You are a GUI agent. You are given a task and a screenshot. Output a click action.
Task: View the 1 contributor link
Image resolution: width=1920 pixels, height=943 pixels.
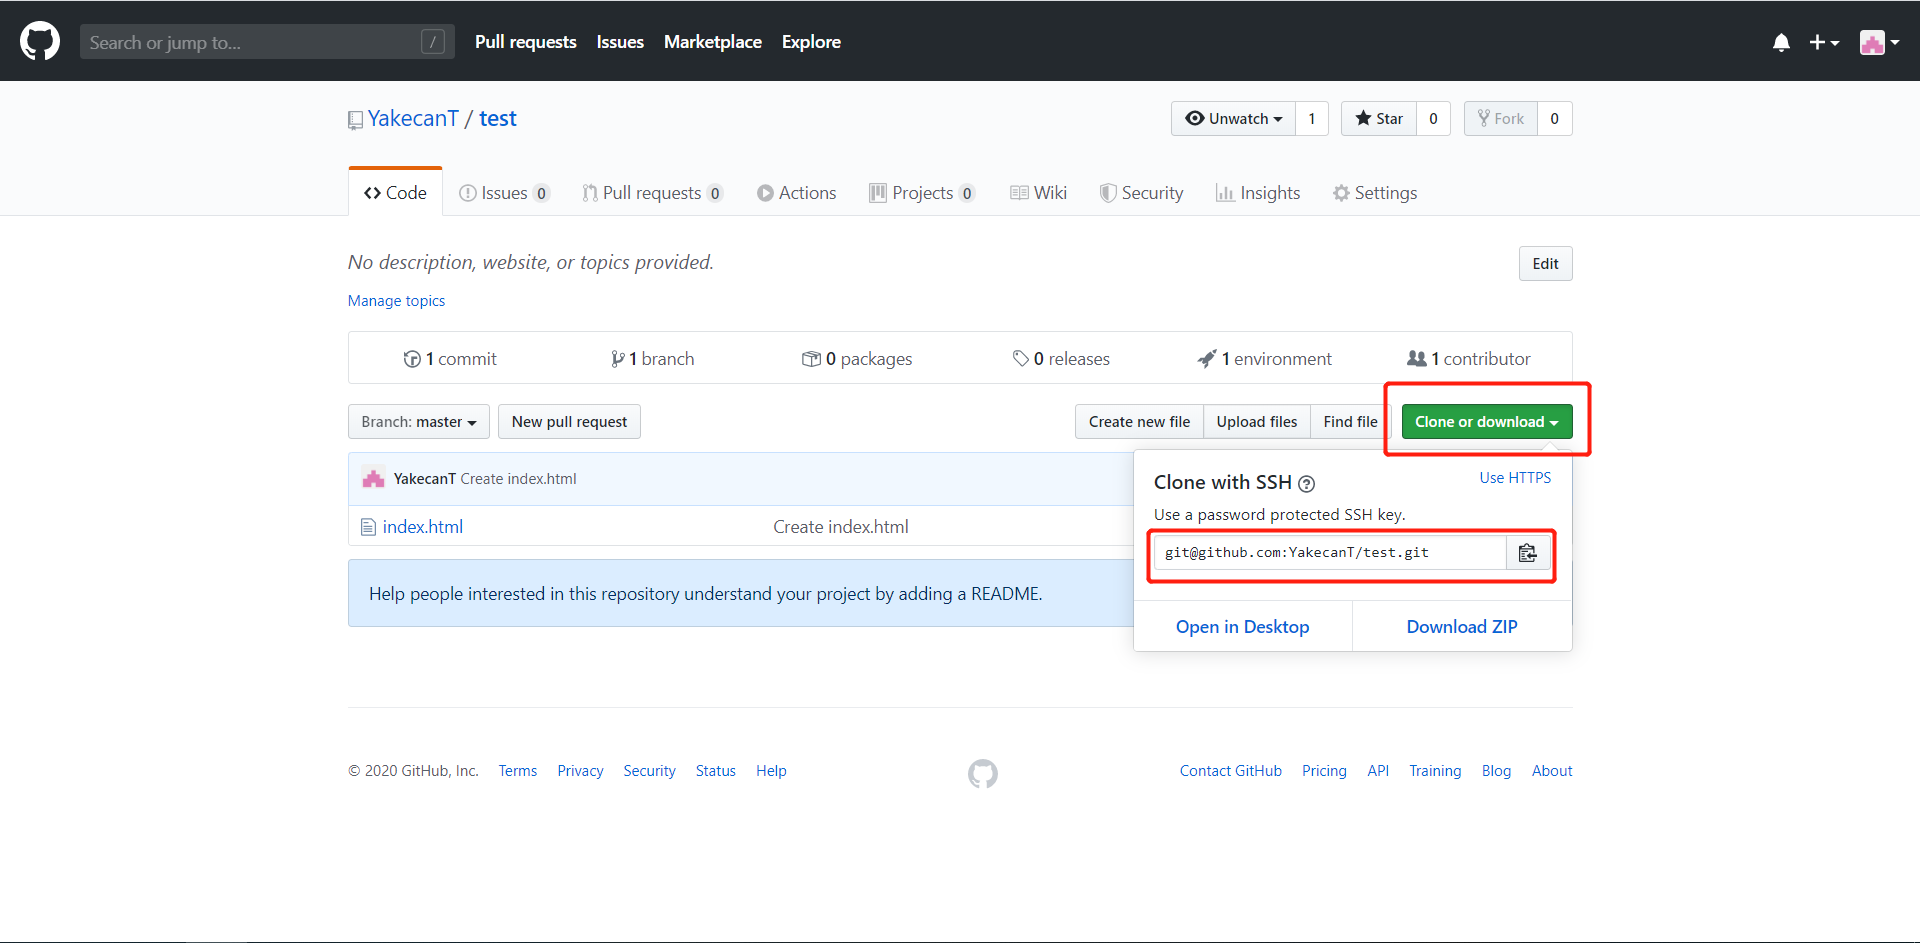(x=1468, y=359)
